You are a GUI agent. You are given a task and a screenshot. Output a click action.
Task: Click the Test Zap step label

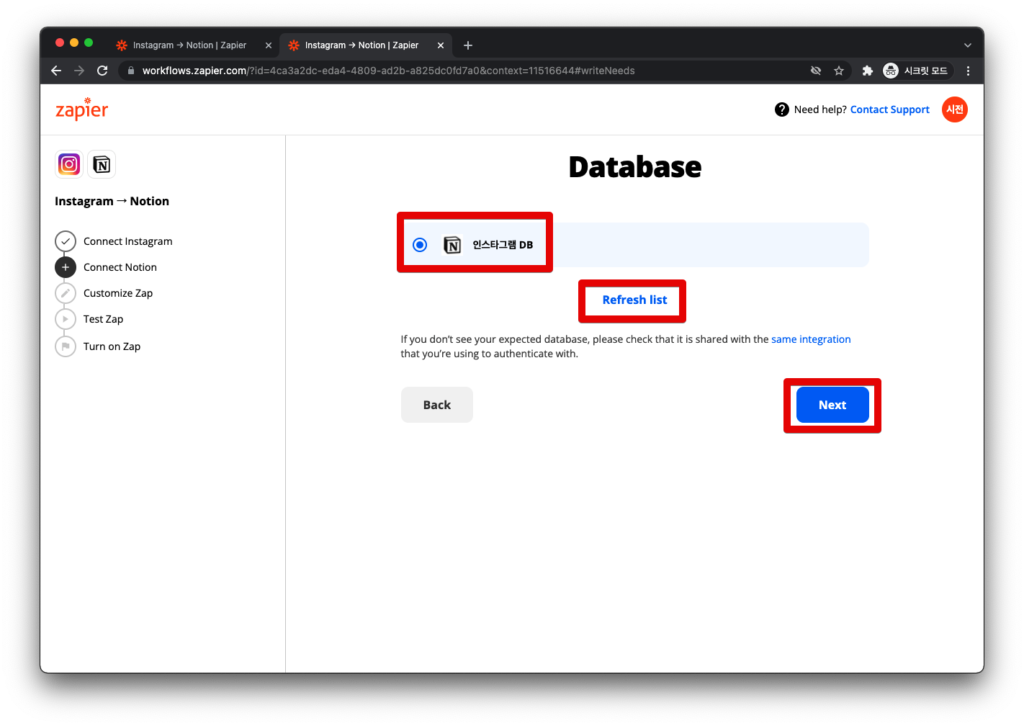(x=103, y=319)
